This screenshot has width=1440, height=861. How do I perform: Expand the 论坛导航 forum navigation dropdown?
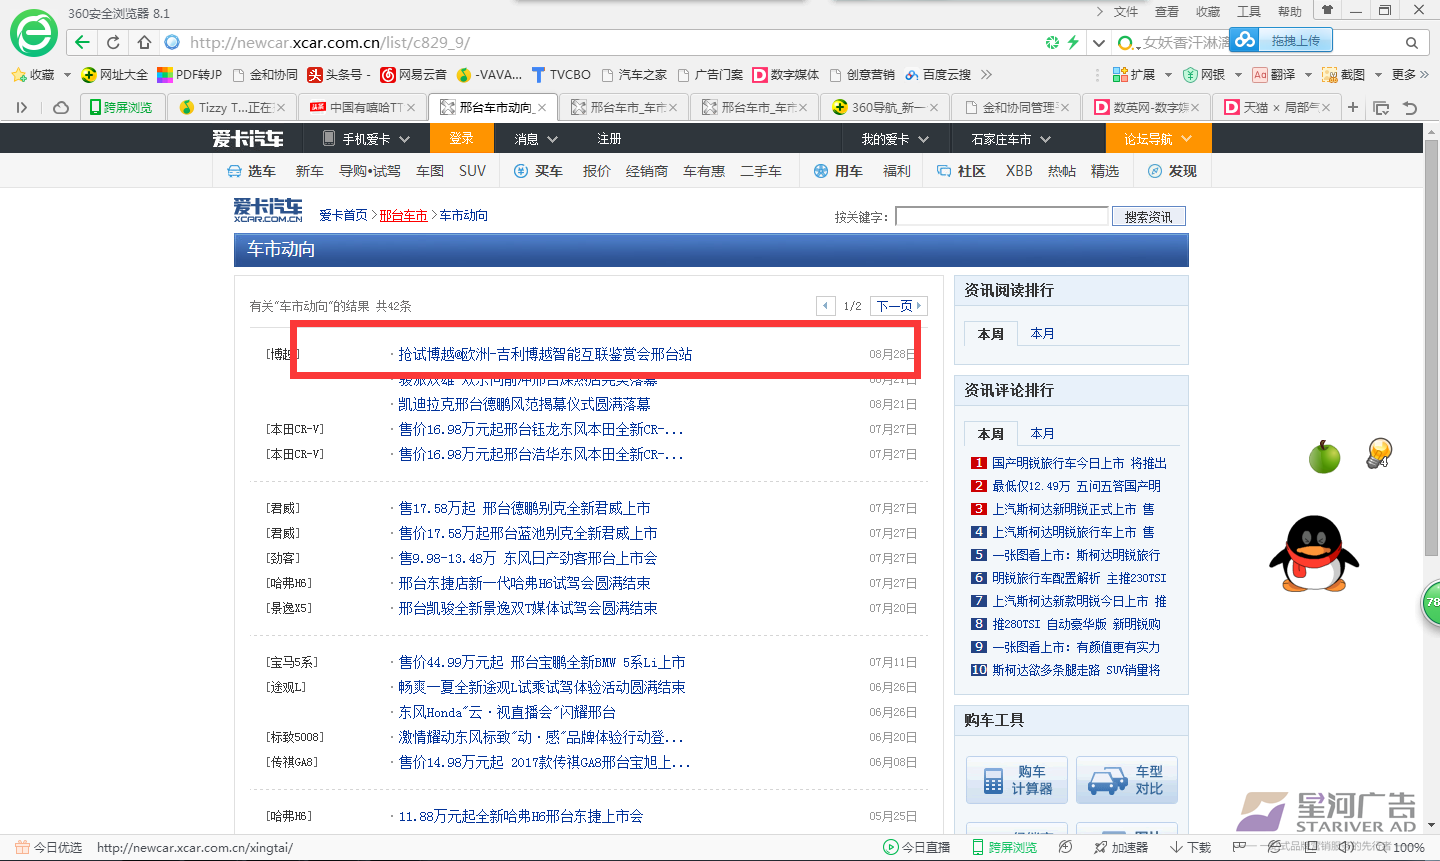click(x=1157, y=139)
